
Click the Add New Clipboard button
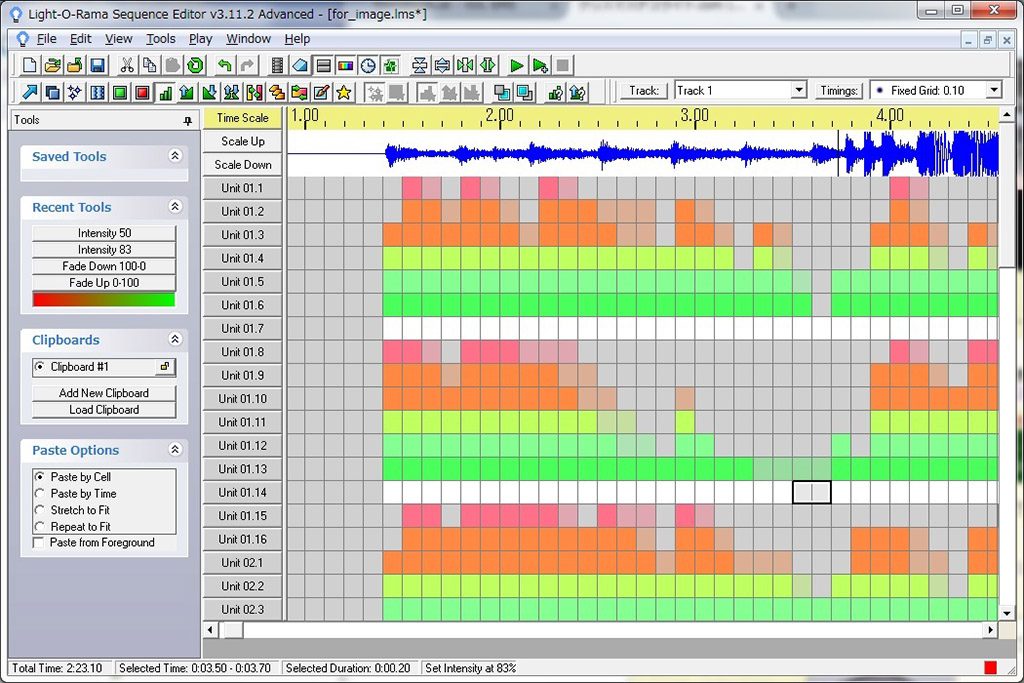pos(104,393)
